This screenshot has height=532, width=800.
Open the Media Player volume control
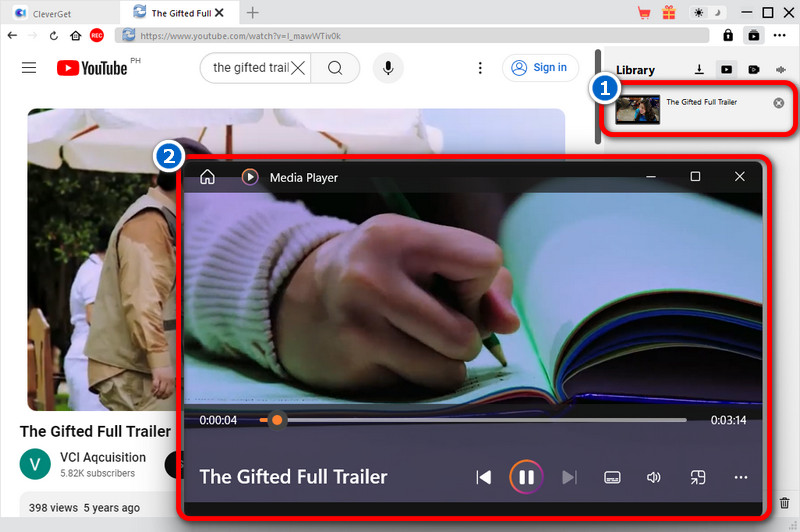click(x=654, y=477)
